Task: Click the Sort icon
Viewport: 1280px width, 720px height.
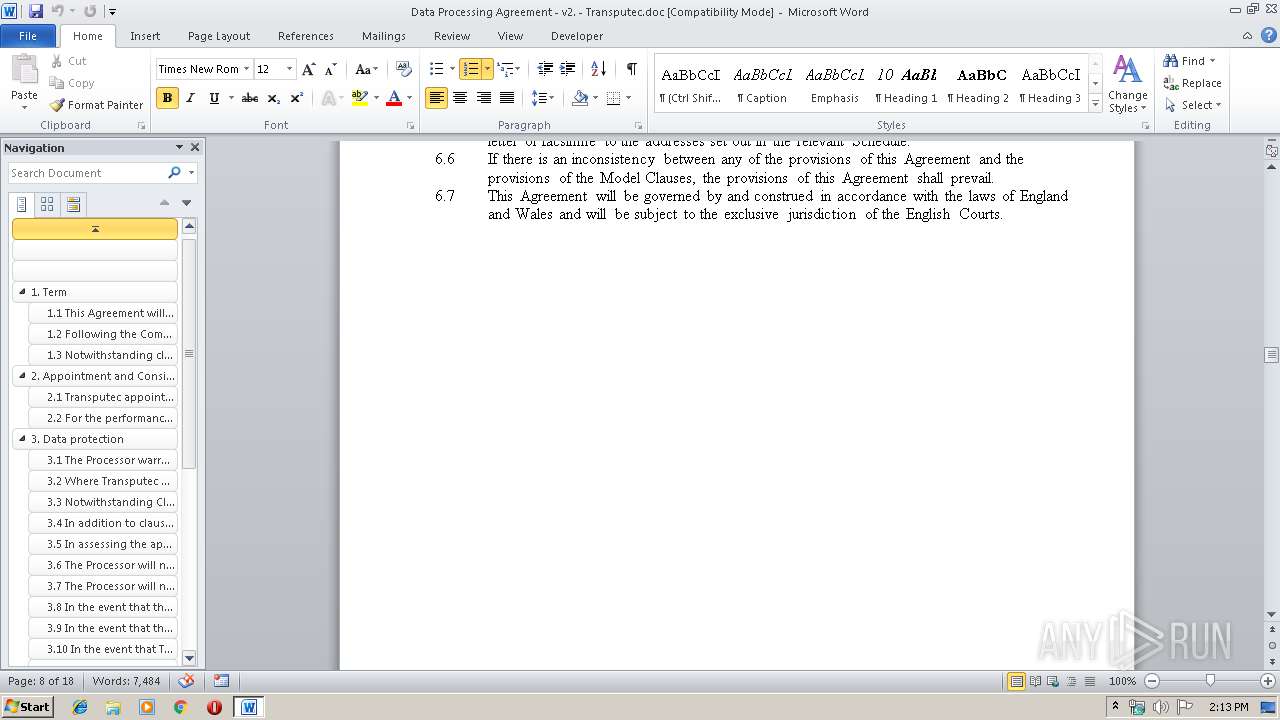Action: tap(598, 69)
